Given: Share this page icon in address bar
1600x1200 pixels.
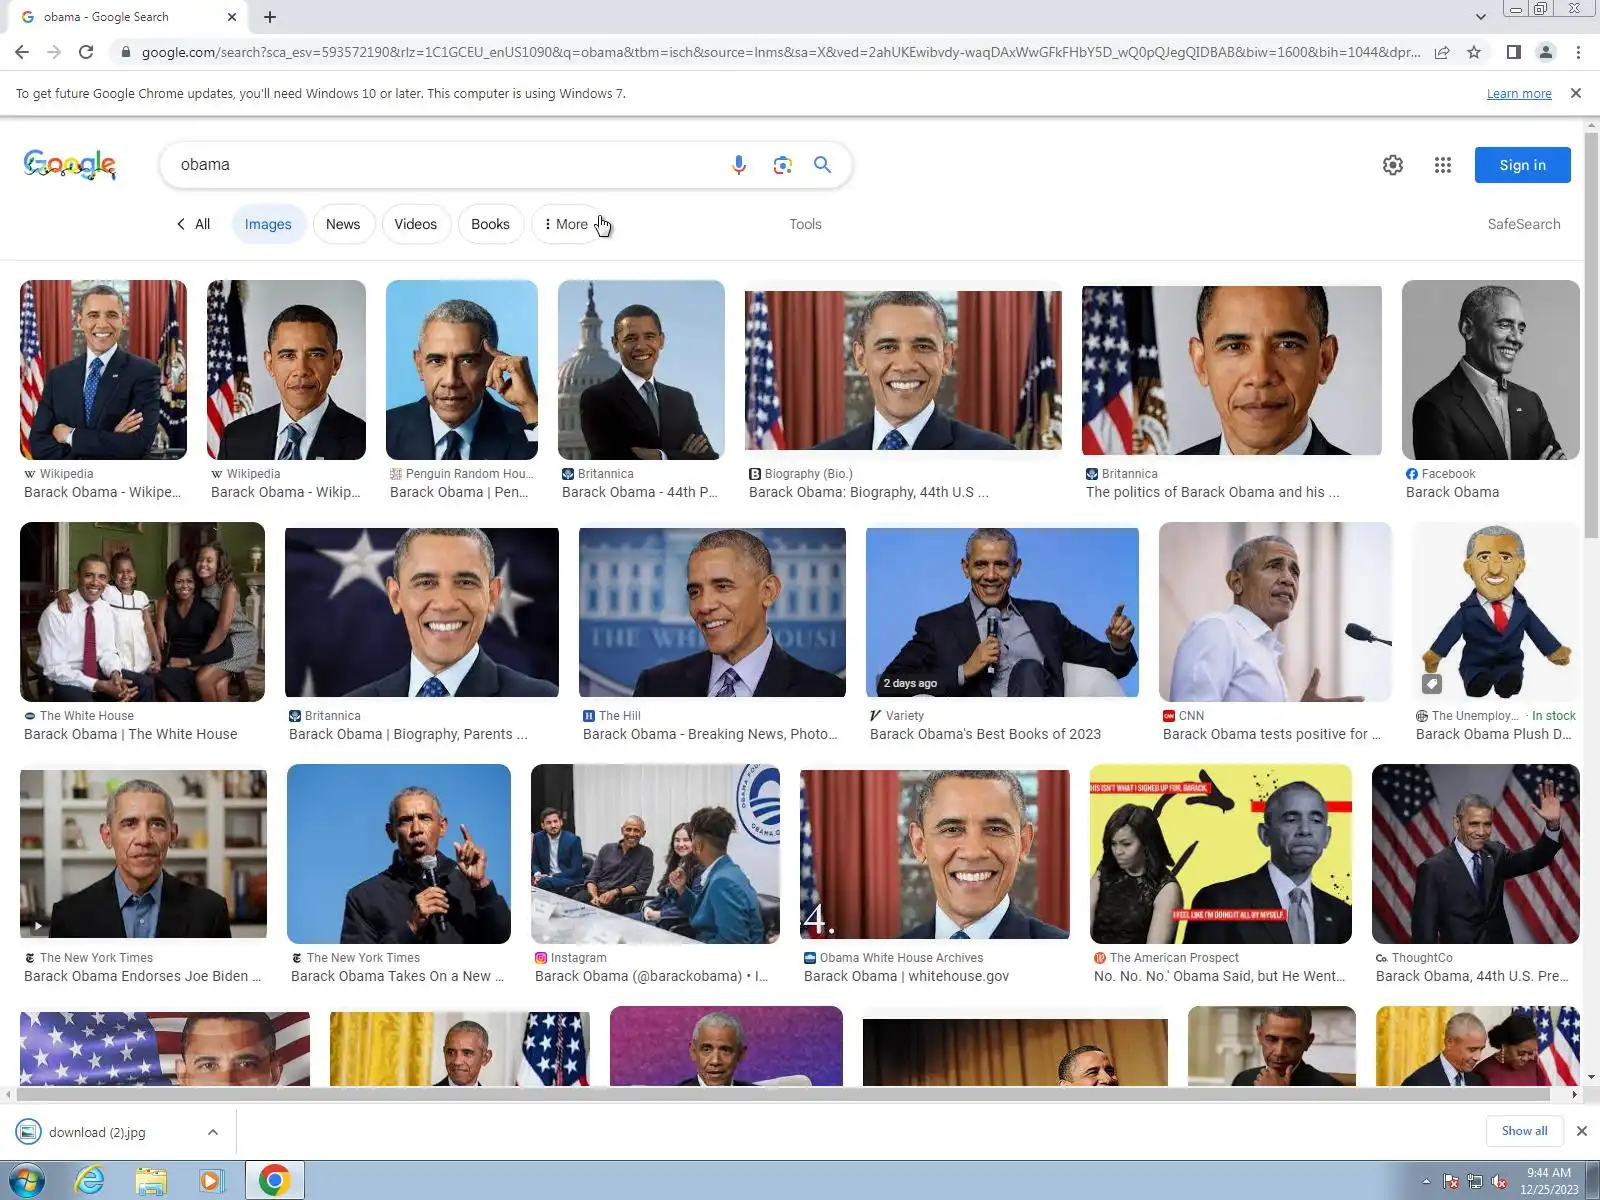Looking at the screenshot, I should (1442, 52).
